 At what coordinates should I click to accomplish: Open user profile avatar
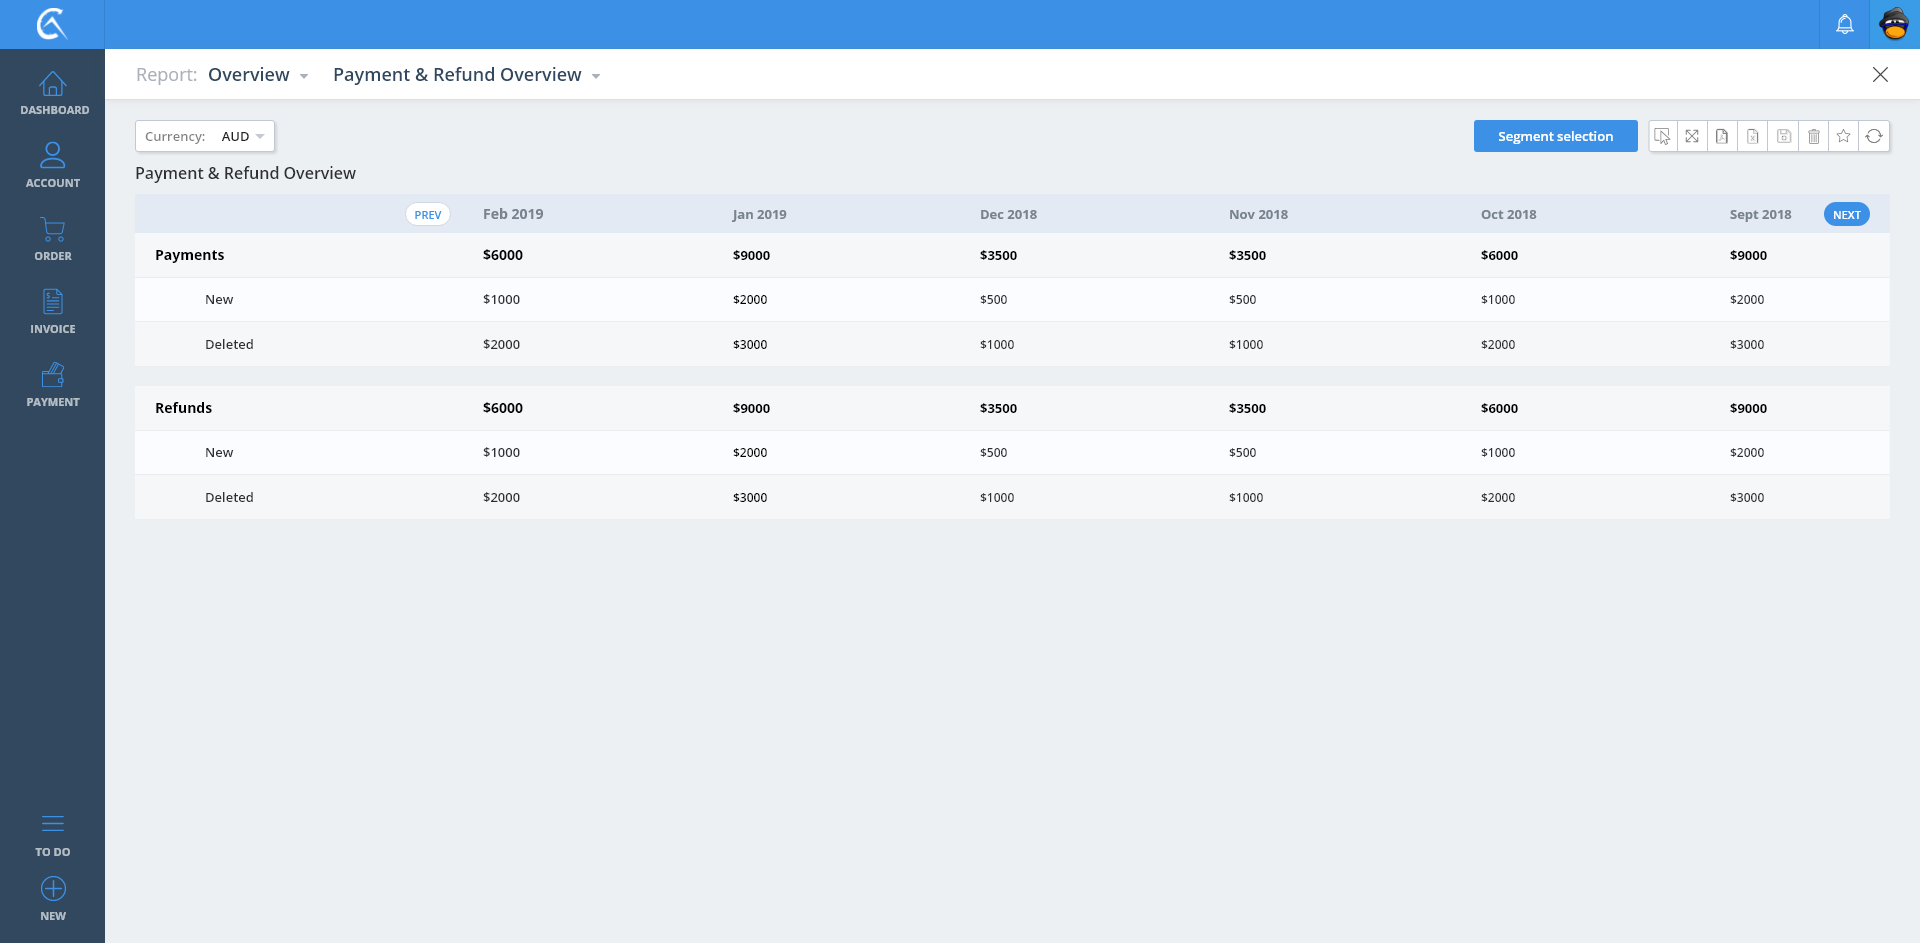(x=1894, y=24)
